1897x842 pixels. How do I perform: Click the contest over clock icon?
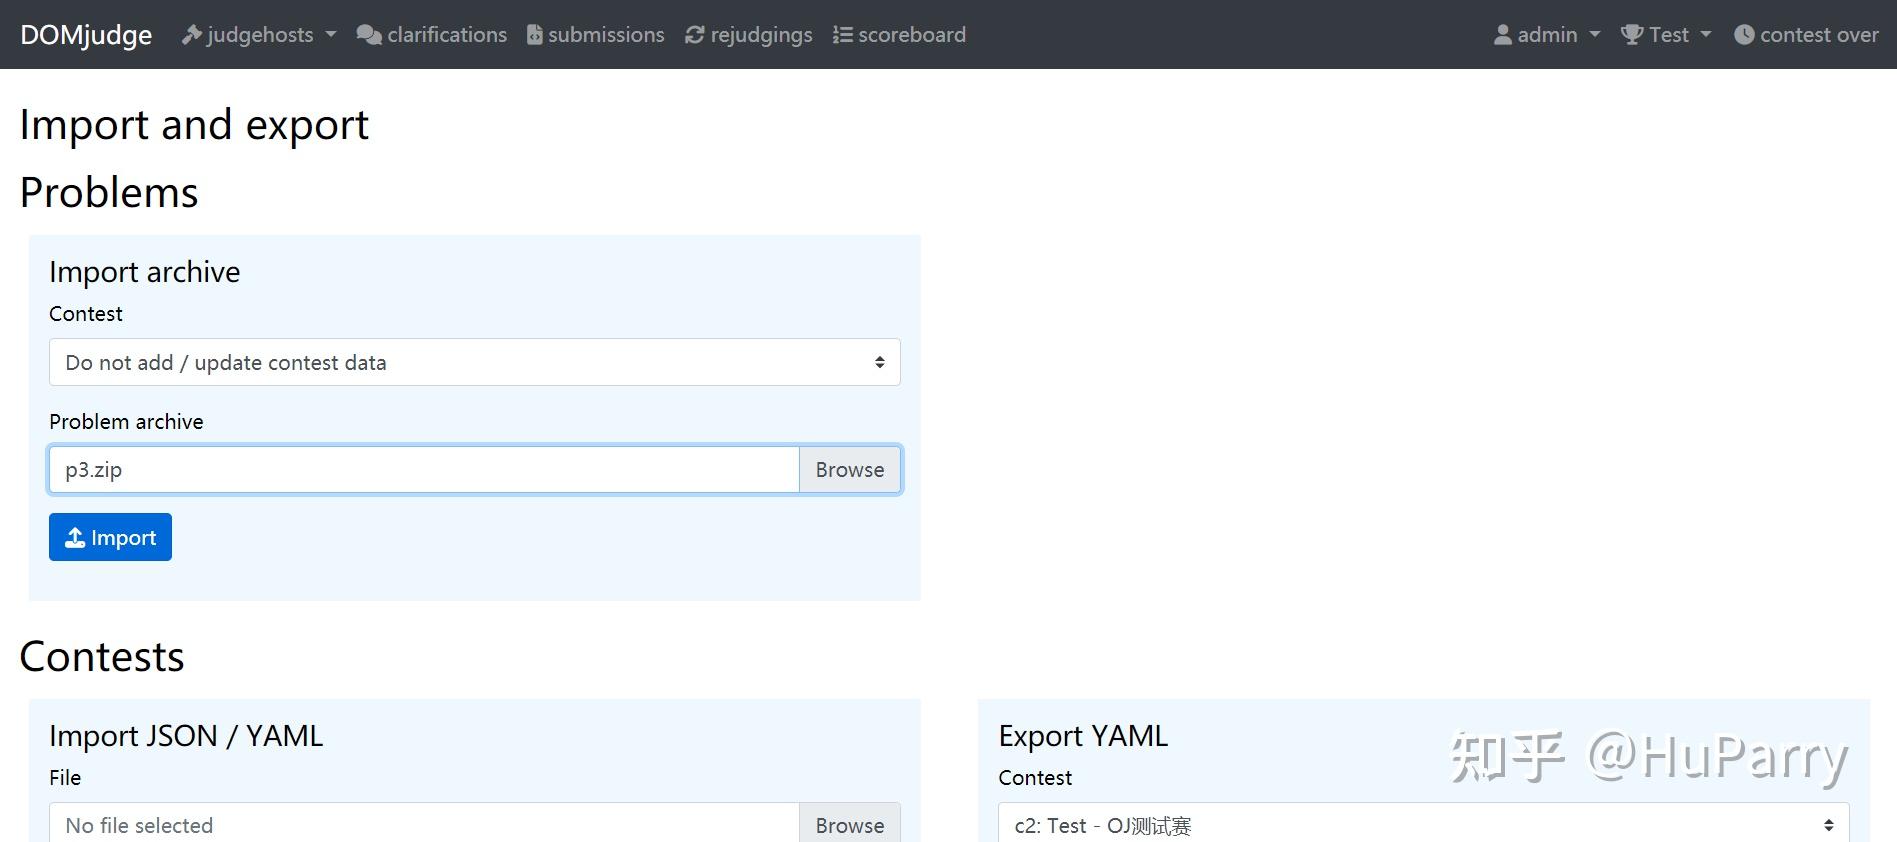pos(1744,35)
